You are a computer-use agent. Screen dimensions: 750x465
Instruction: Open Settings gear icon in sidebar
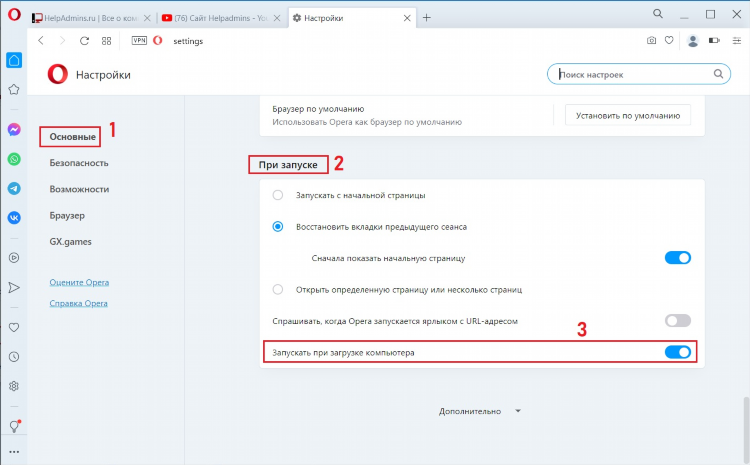pyautogui.click(x=14, y=386)
